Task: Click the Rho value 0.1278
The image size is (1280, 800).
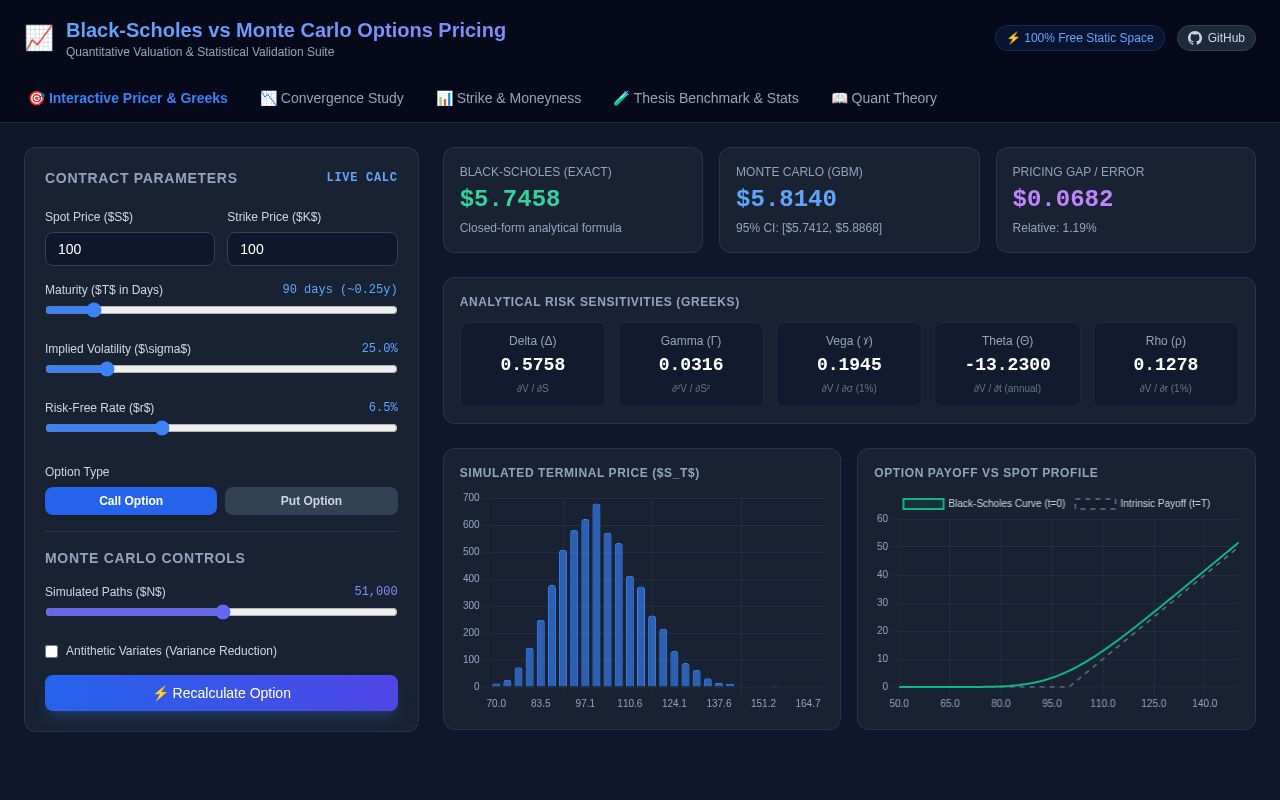Action: tap(1166, 365)
